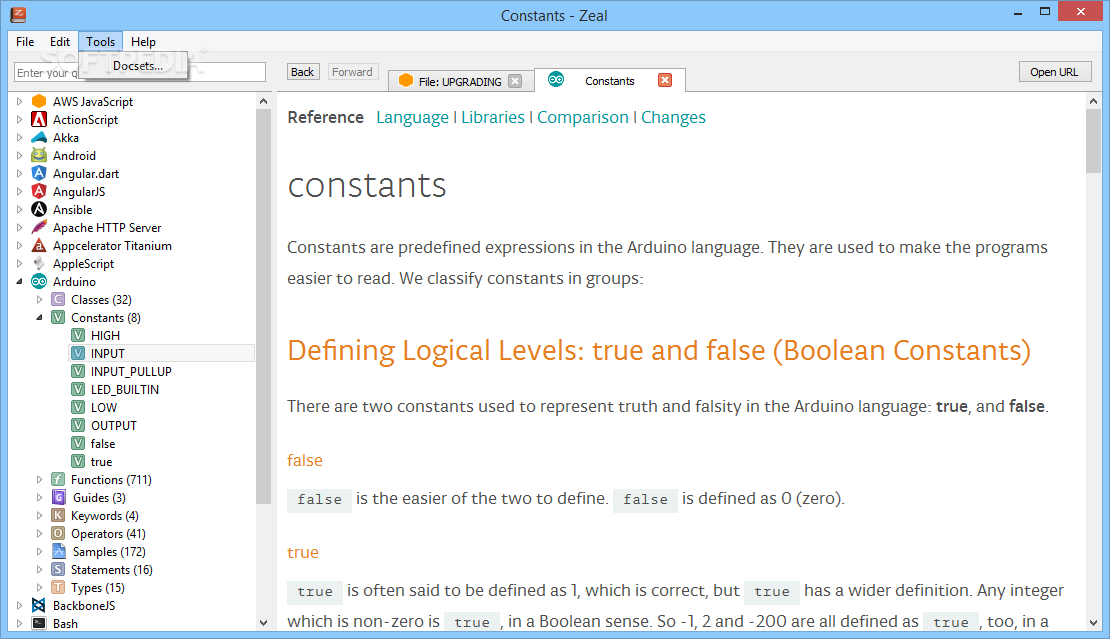Select the OUTPUT constant
1110x639 pixels.
pos(113,425)
